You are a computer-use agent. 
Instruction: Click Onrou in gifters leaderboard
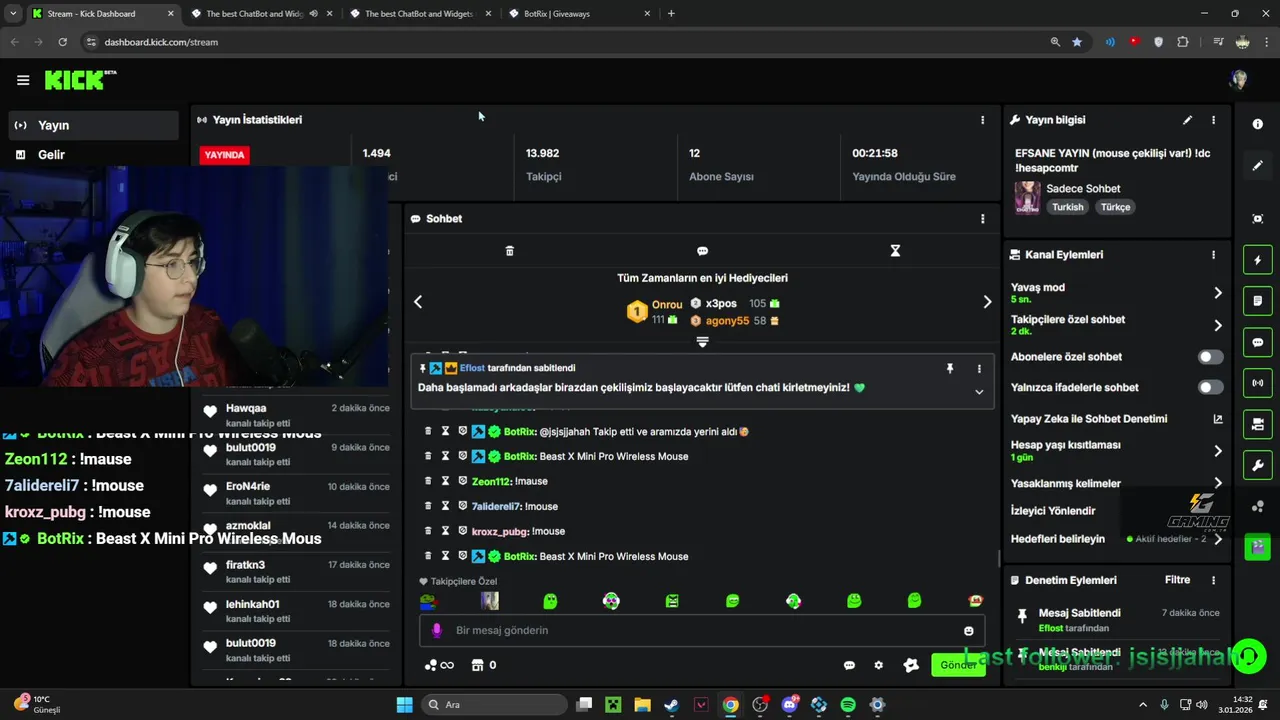click(x=667, y=305)
